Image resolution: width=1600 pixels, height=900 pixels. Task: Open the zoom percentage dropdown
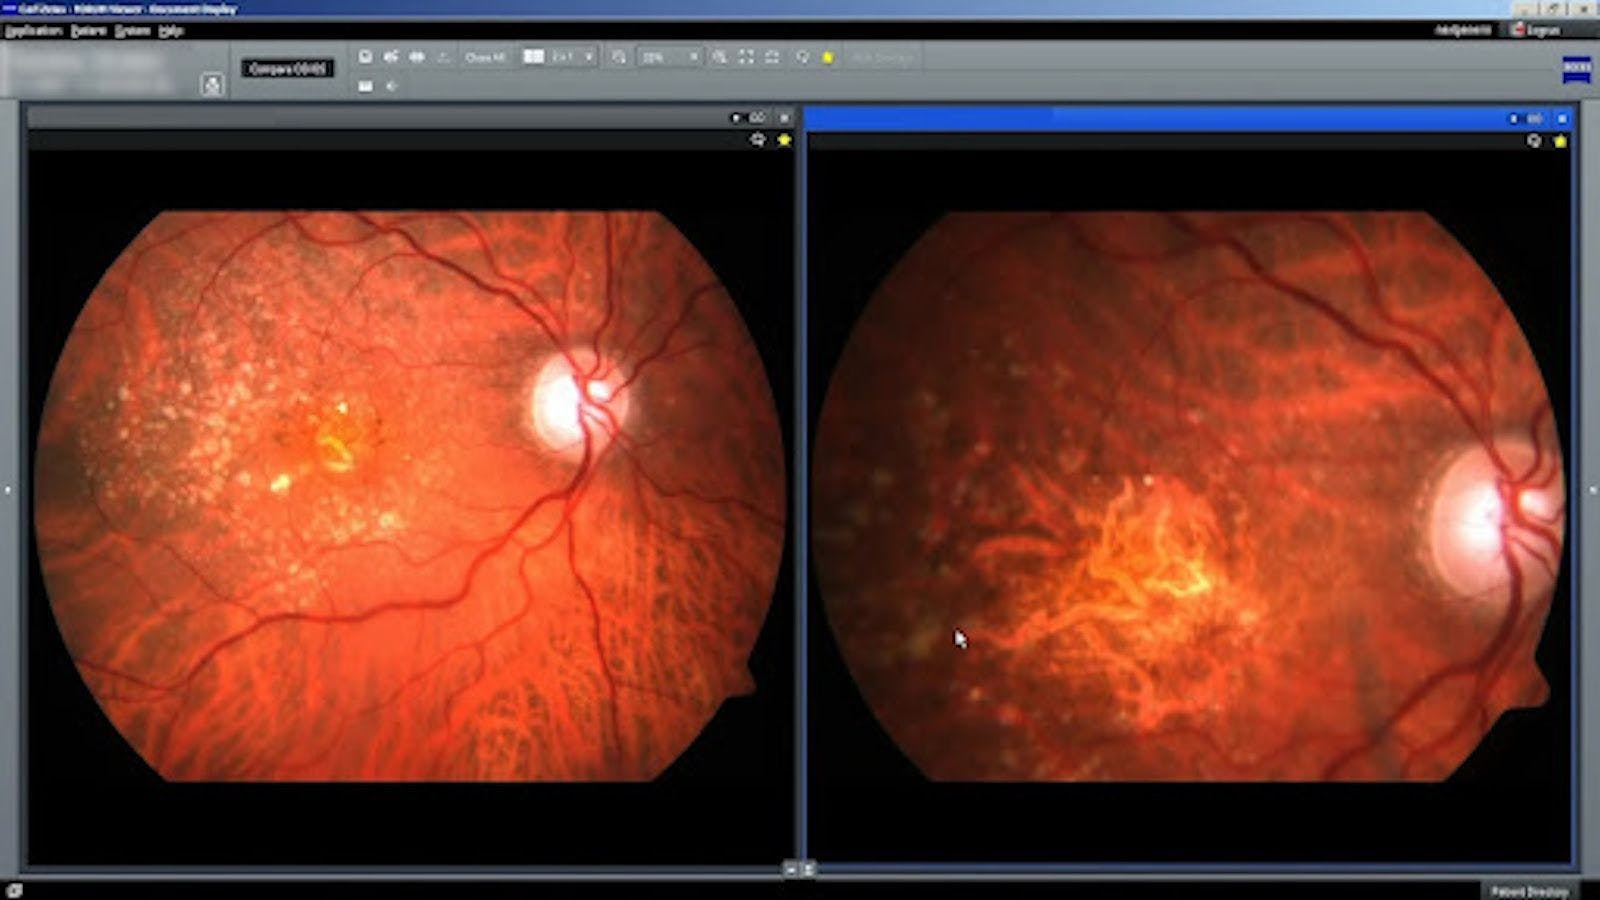[x=670, y=58]
